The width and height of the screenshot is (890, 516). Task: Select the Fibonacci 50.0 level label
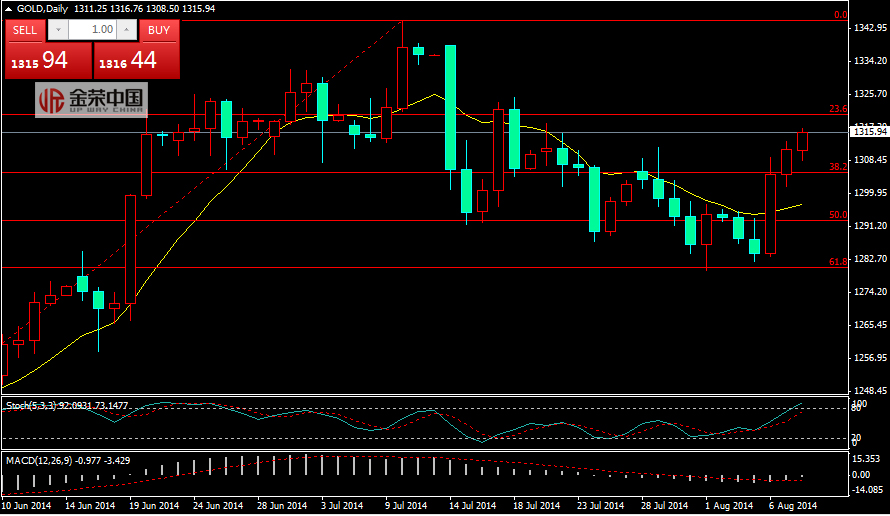click(838, 214)
